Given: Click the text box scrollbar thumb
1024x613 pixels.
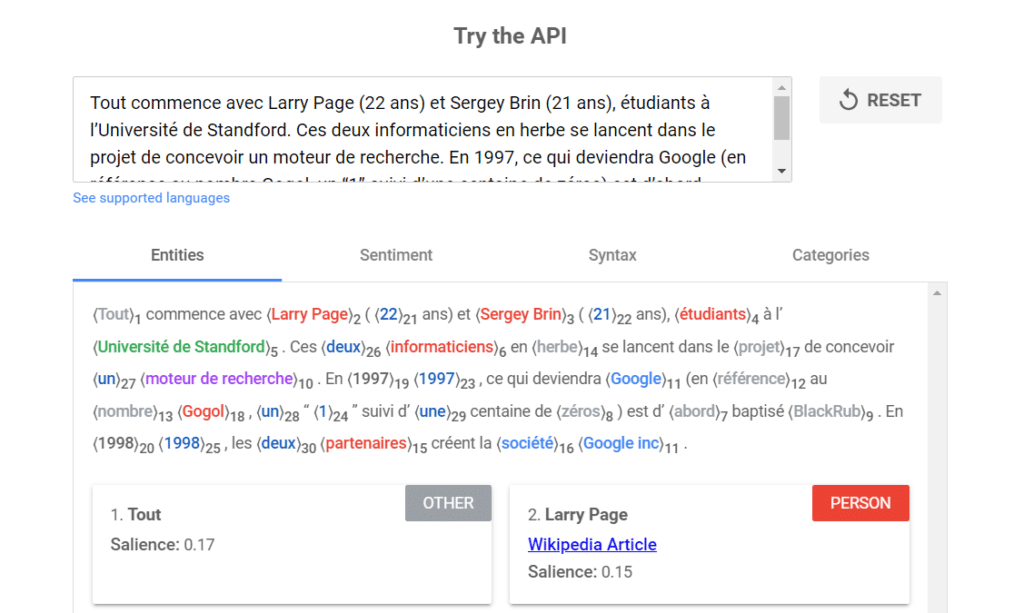Looking at the screenshot, I should 782,118.
